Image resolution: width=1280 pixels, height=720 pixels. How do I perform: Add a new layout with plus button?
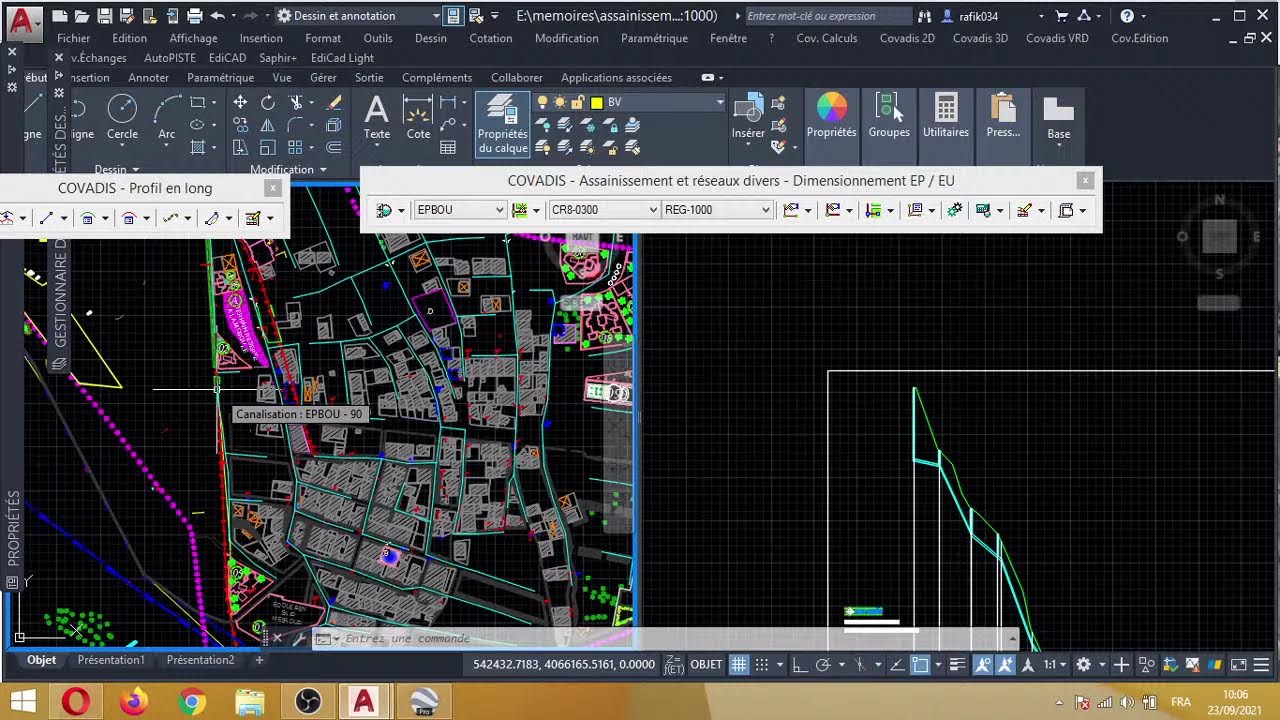point(259,660)
